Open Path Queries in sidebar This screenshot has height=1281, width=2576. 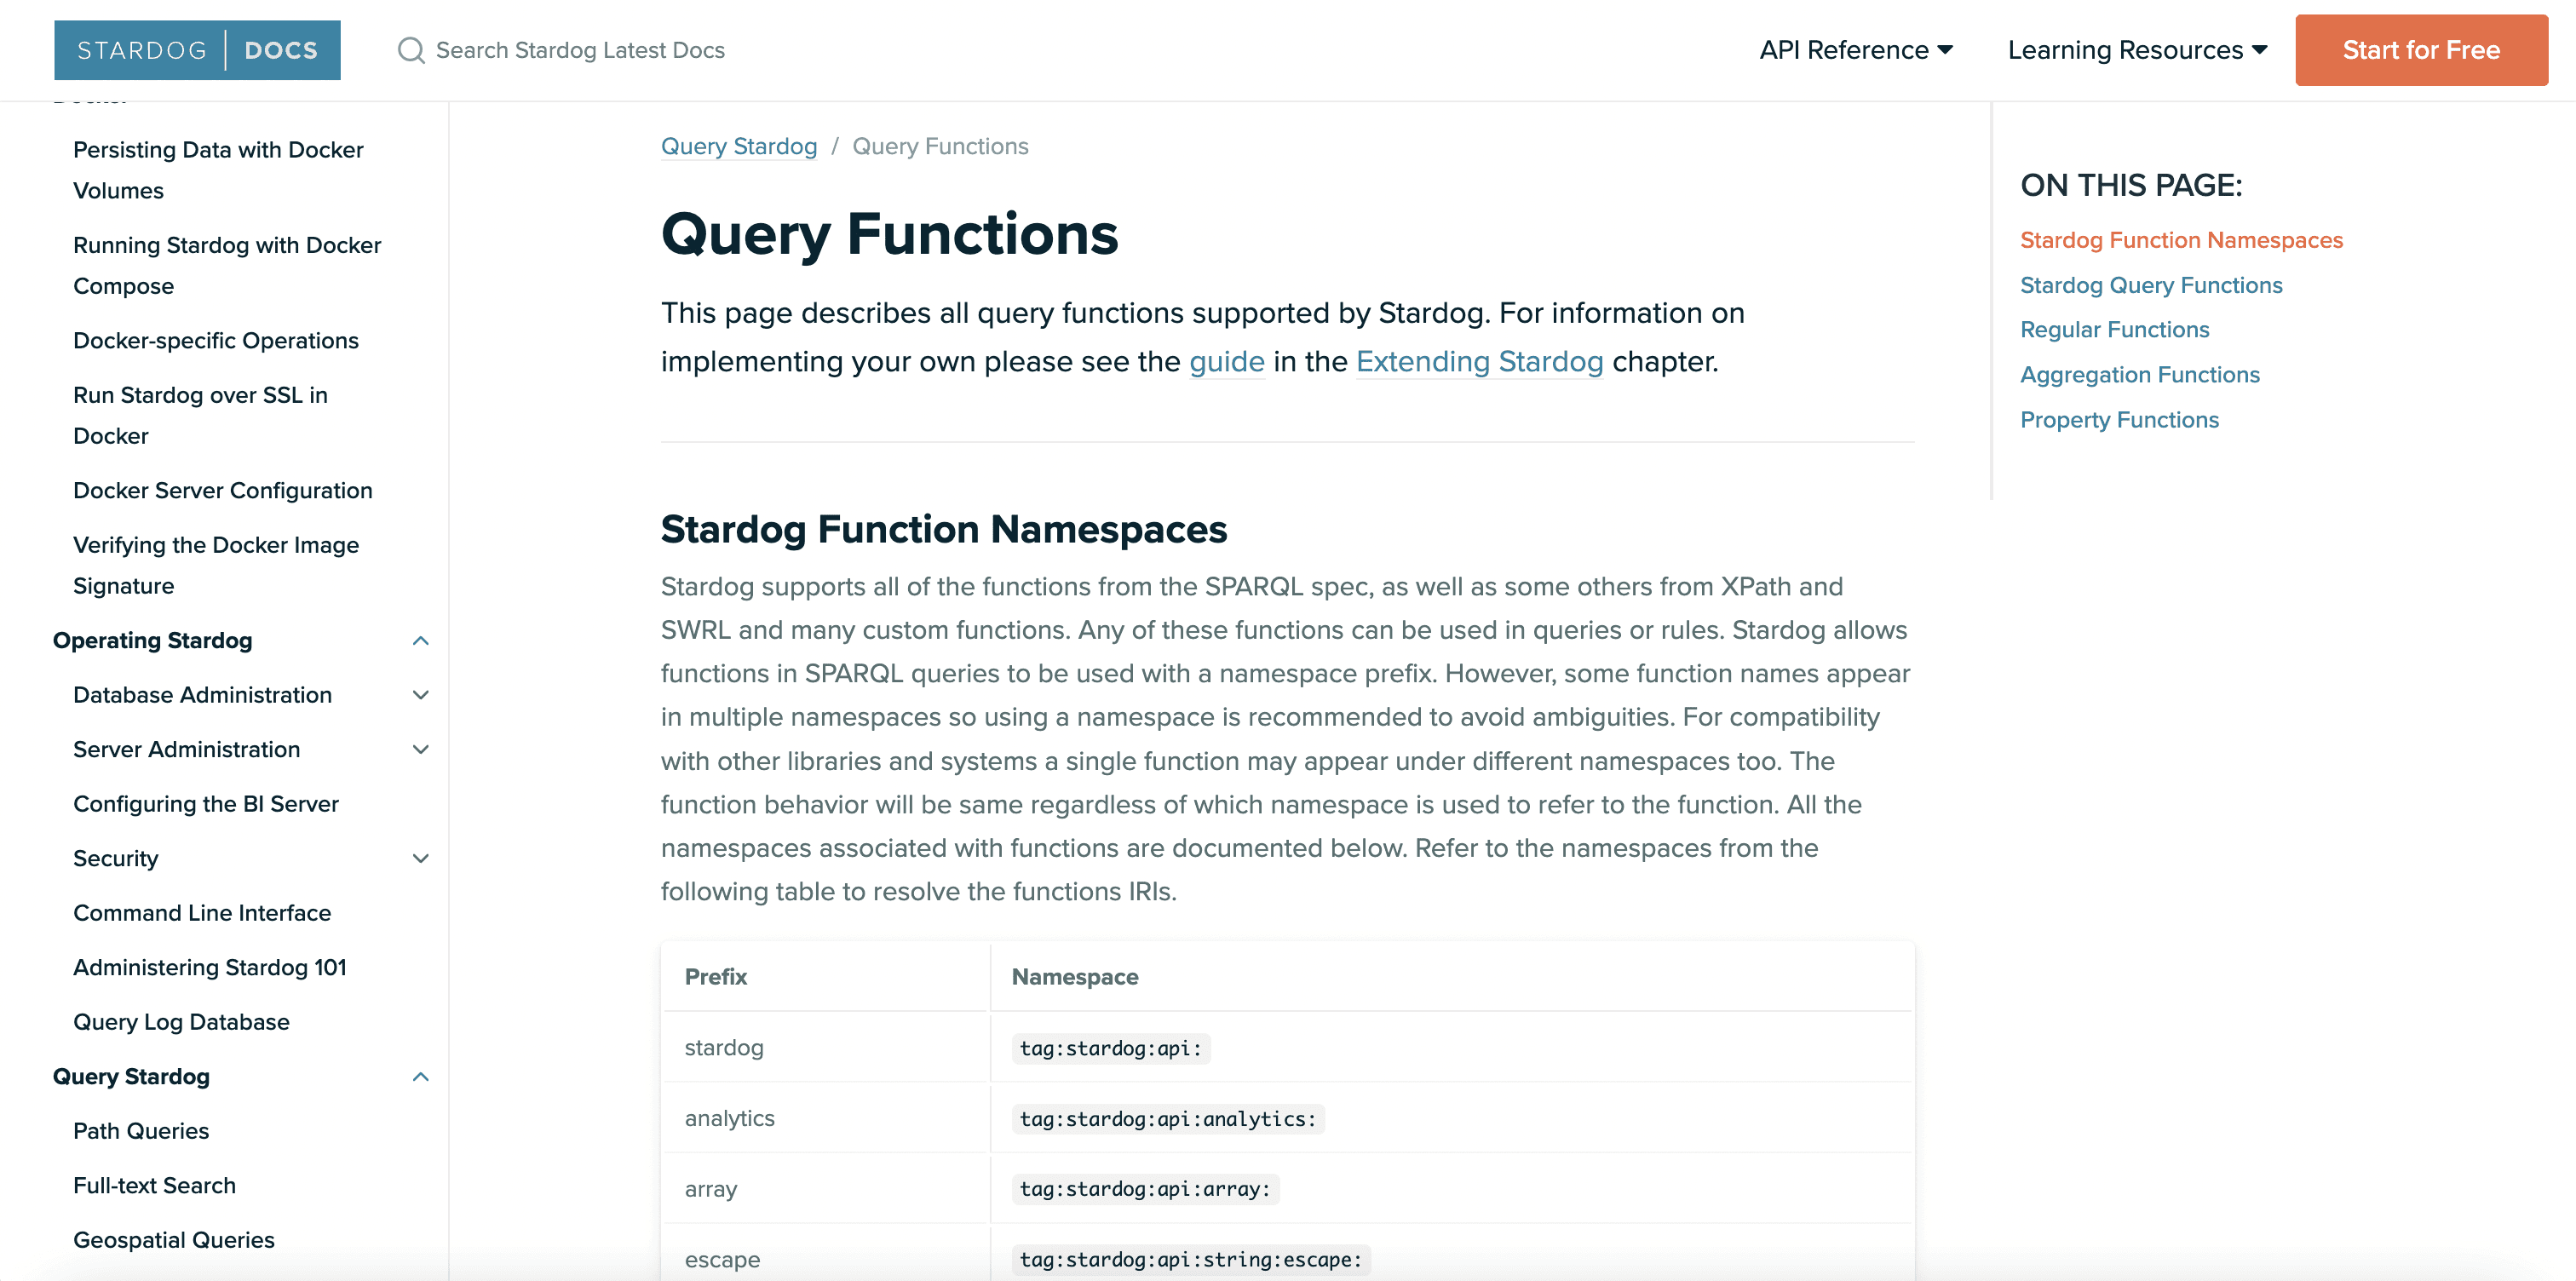point(141,1131)
